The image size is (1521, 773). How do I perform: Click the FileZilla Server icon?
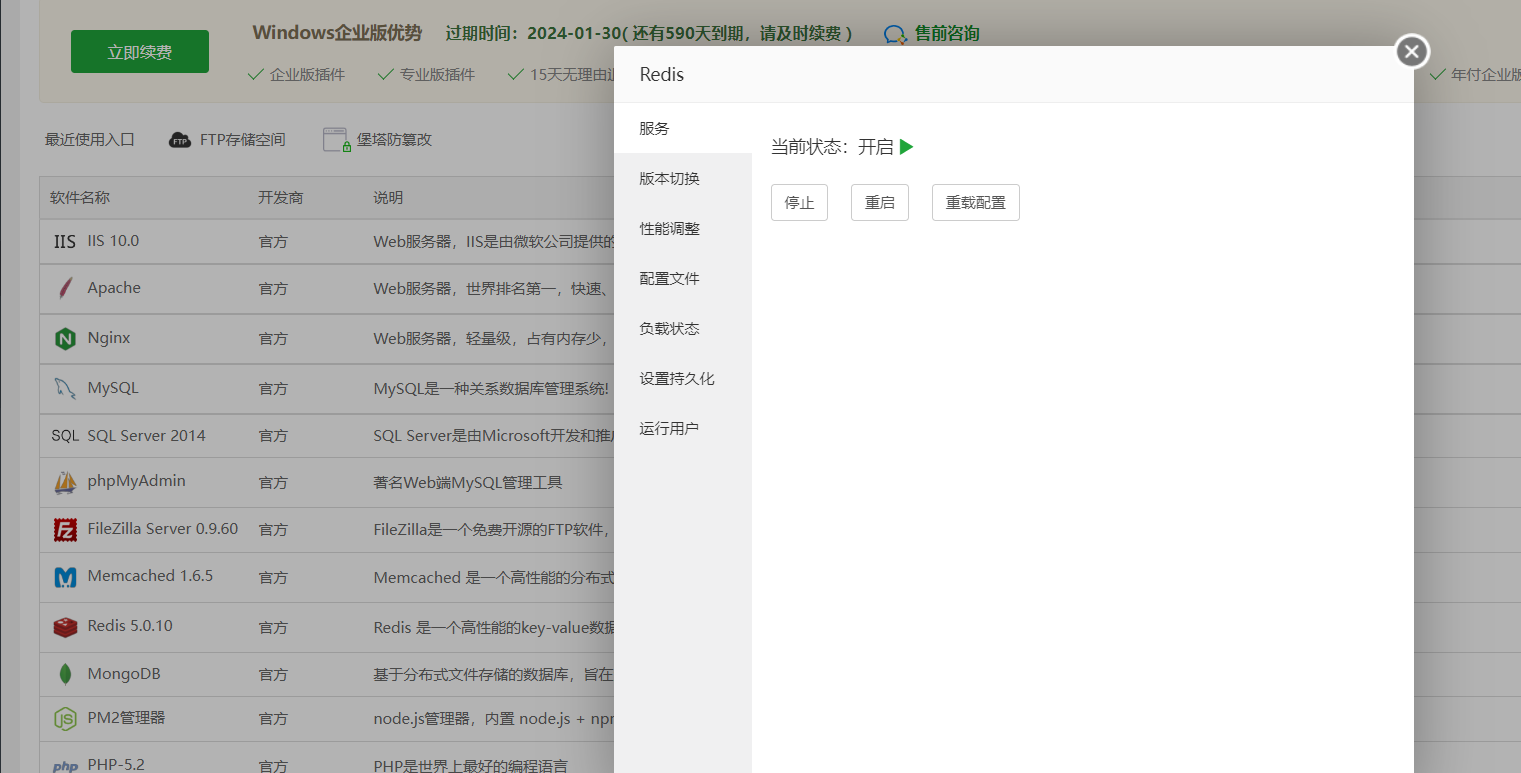pos(65,530)
